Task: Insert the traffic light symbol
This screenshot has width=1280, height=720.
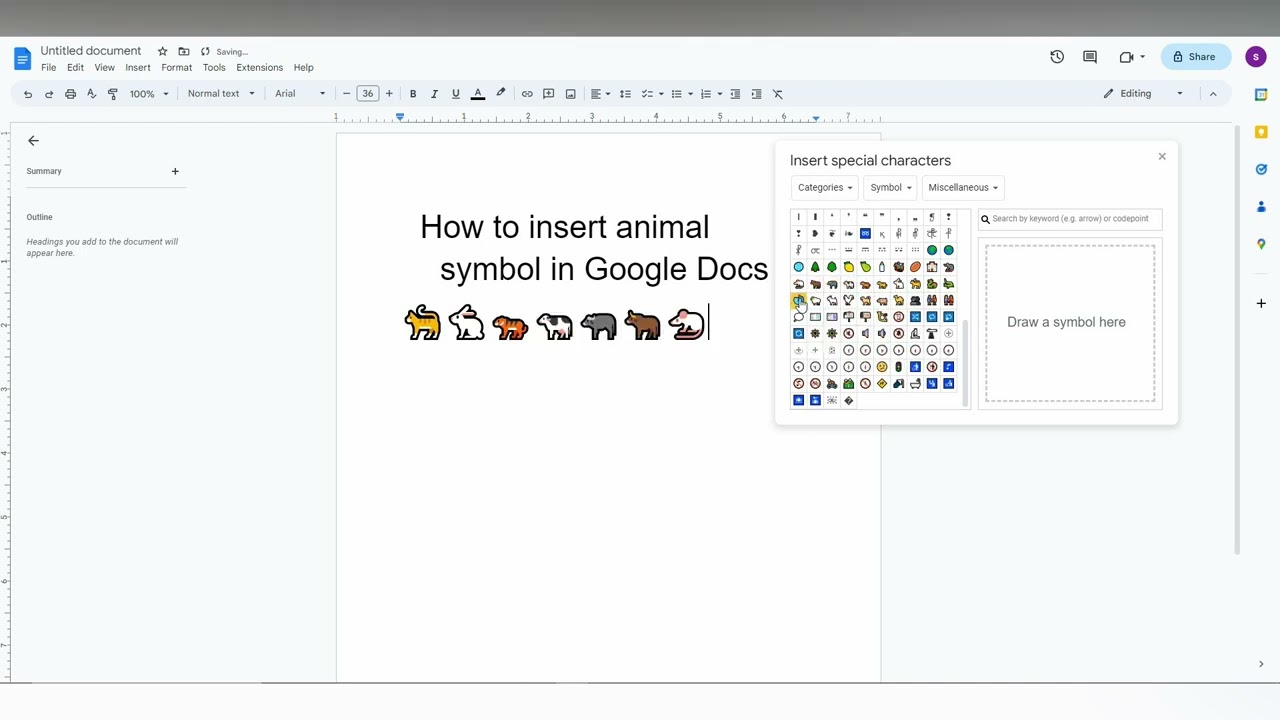Action: (898, 367)
